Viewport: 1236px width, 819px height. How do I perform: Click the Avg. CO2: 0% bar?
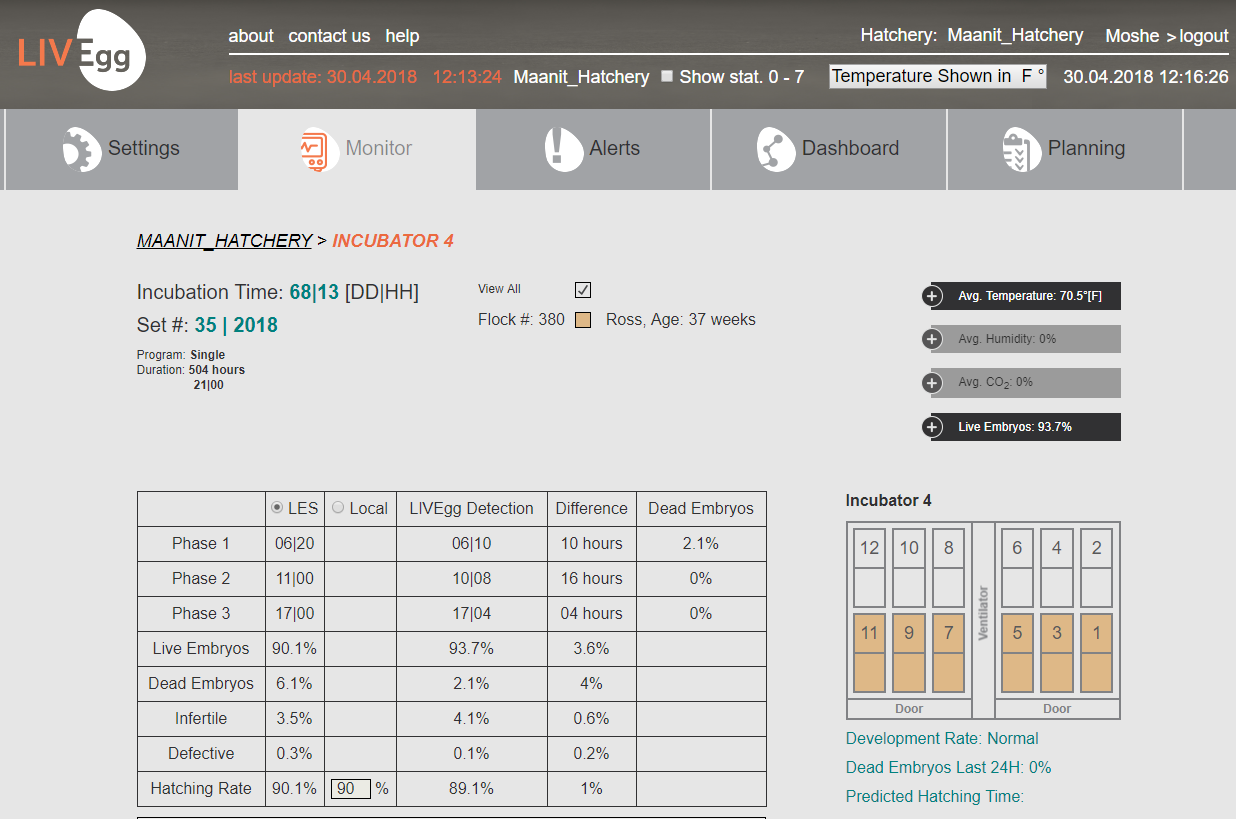pos(1026,383)
